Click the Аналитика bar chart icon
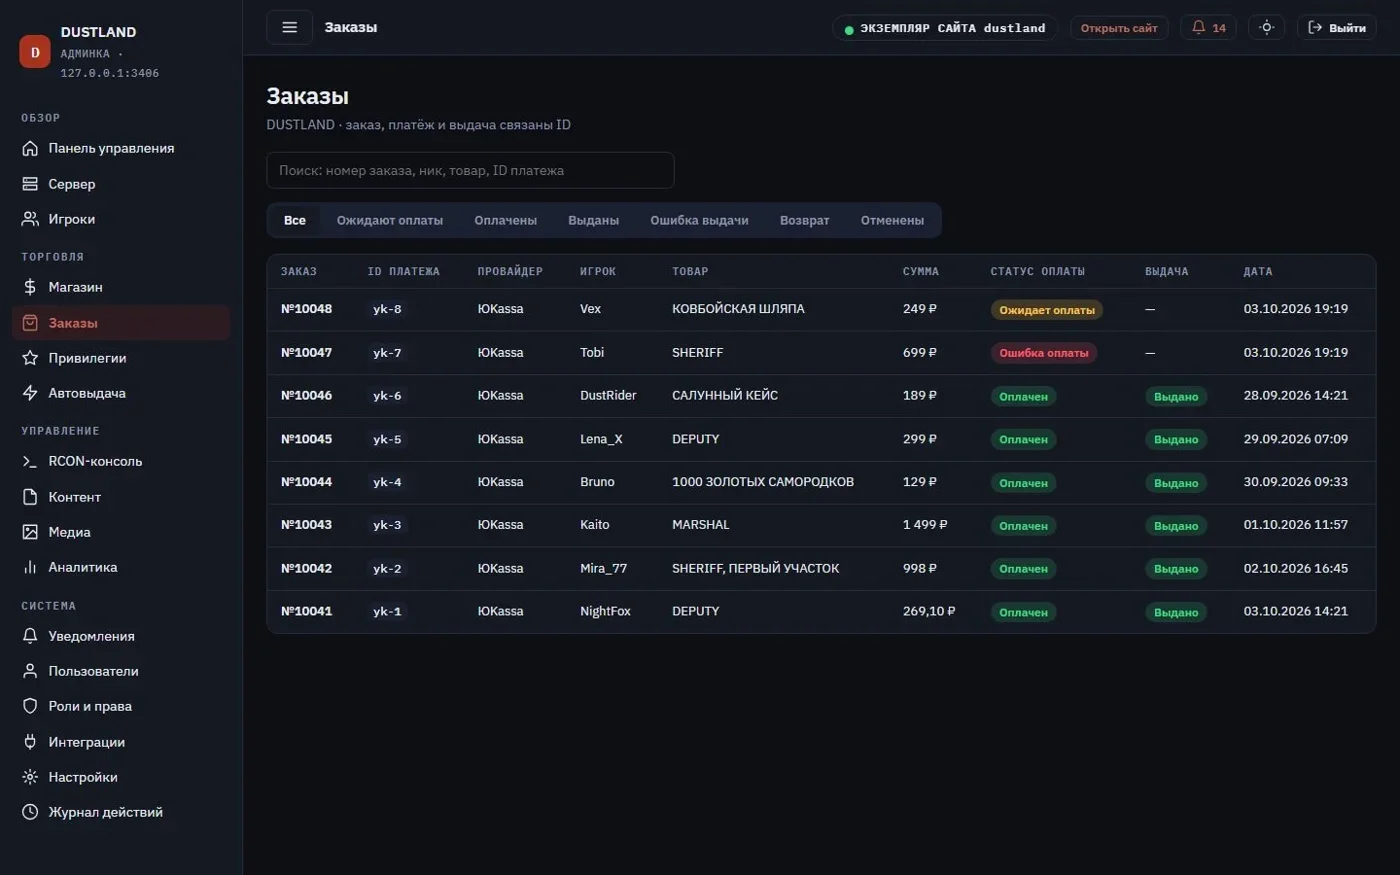This screenshot has height=875, width=1400. [30, 567]
